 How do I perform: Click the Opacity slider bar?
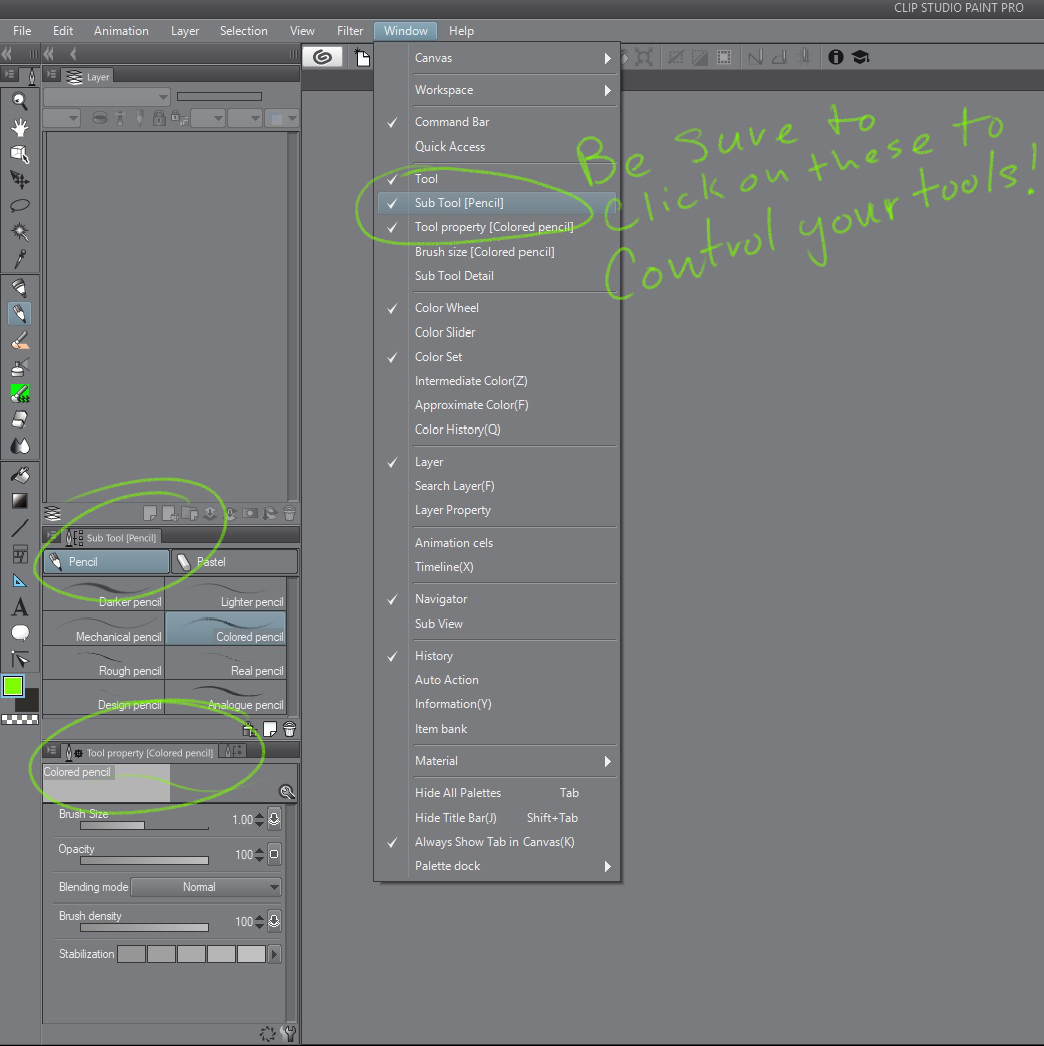pyautogui.click(x=144, y=861)
